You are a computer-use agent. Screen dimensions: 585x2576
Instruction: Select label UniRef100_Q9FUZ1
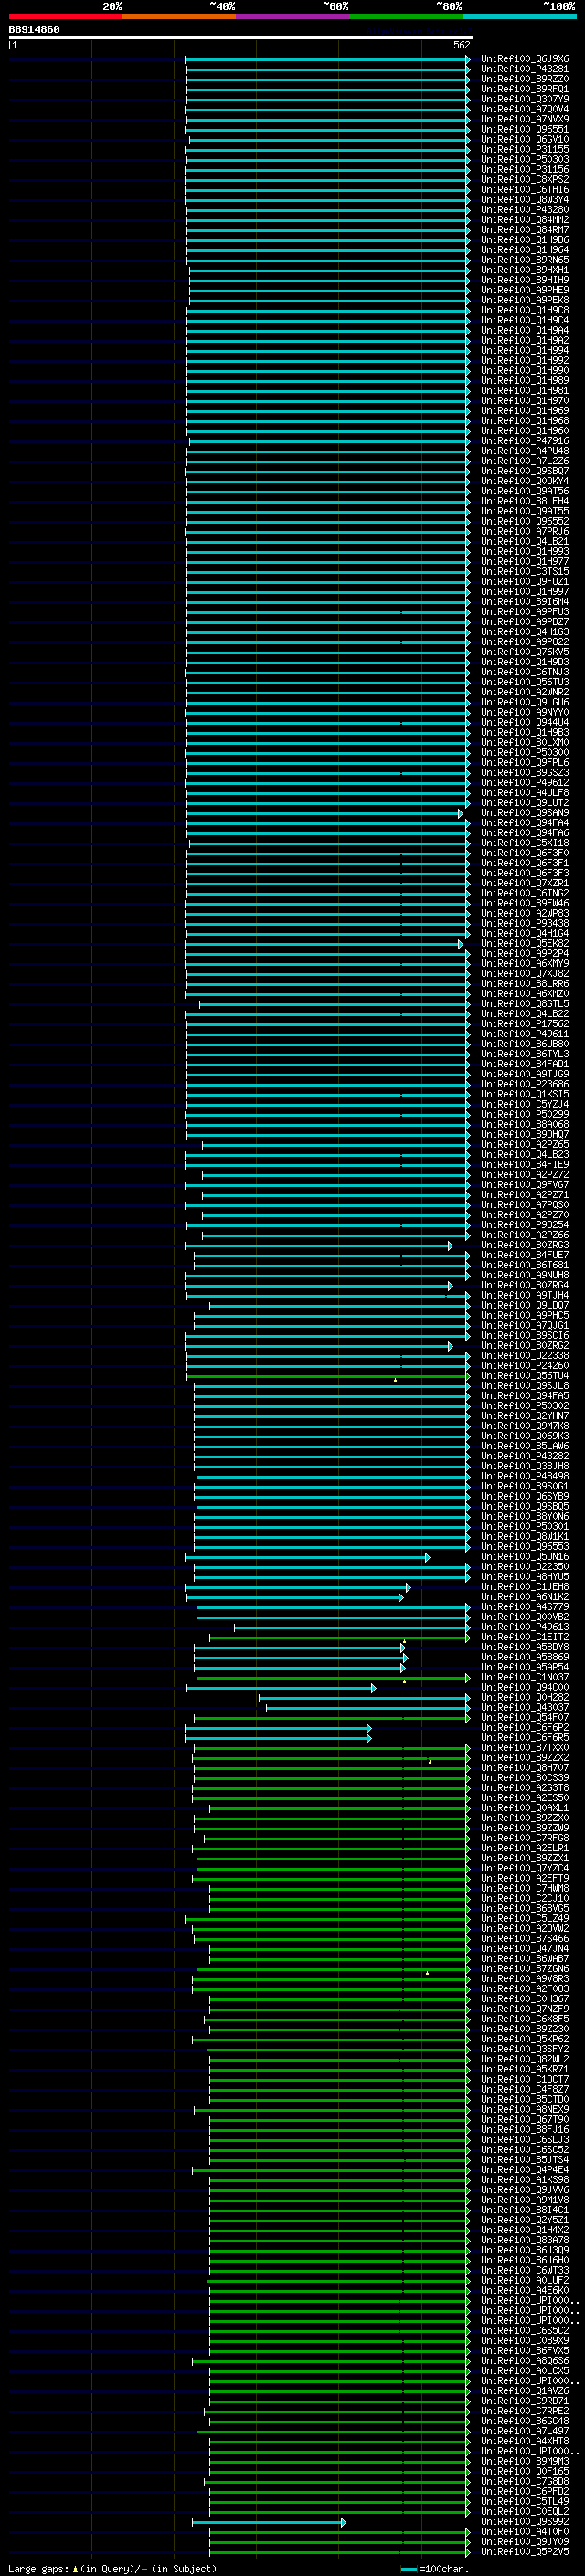pos(525,582)
